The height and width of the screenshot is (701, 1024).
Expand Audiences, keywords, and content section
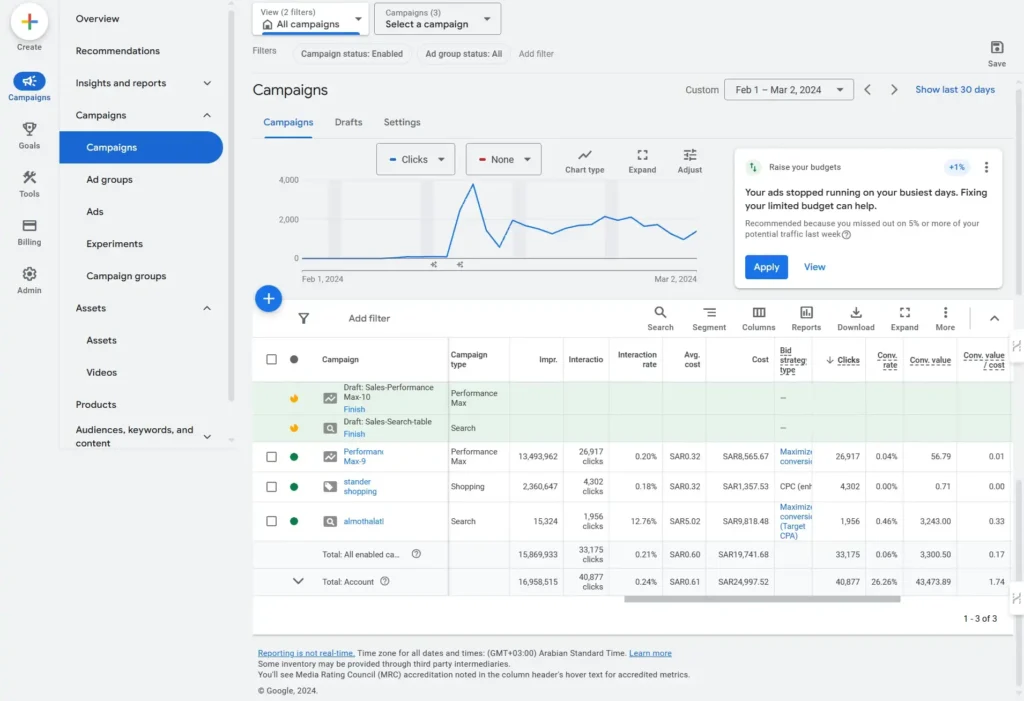coord(207,436)
